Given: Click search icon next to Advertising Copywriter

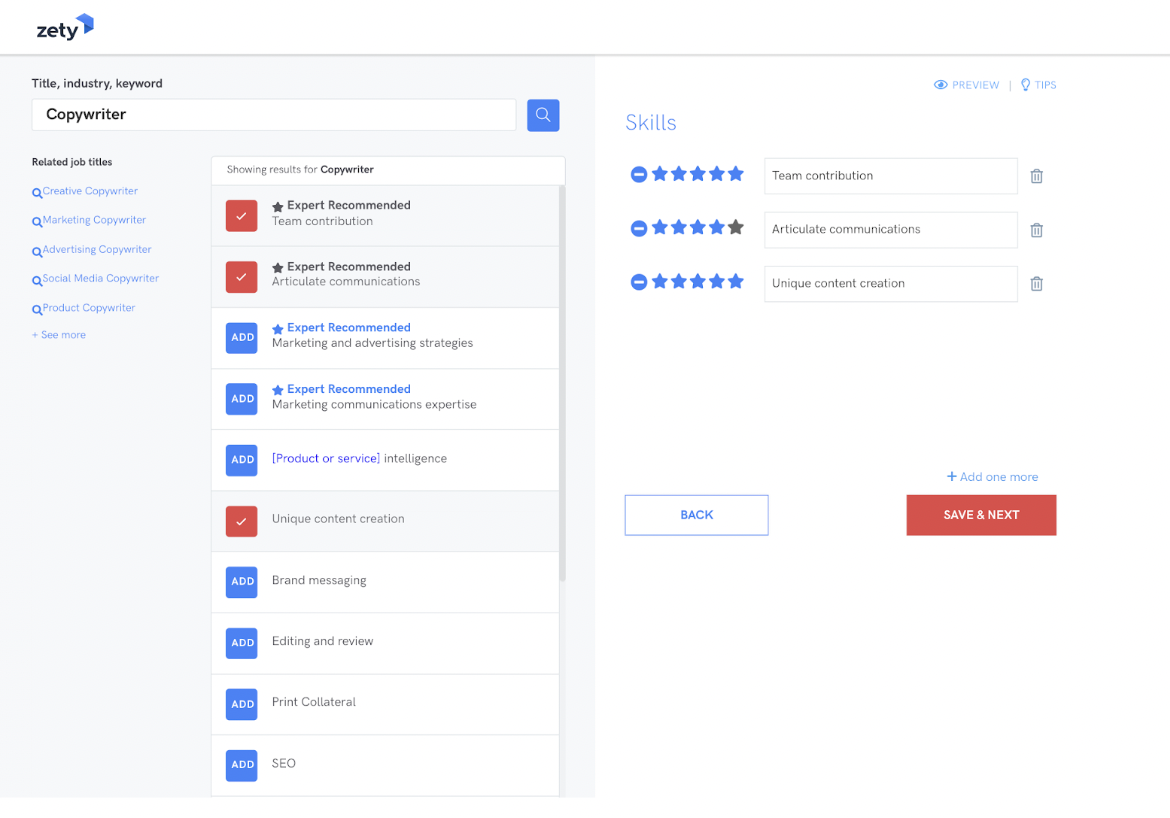Looking at the screenshot, I should [x=37, y=252].
